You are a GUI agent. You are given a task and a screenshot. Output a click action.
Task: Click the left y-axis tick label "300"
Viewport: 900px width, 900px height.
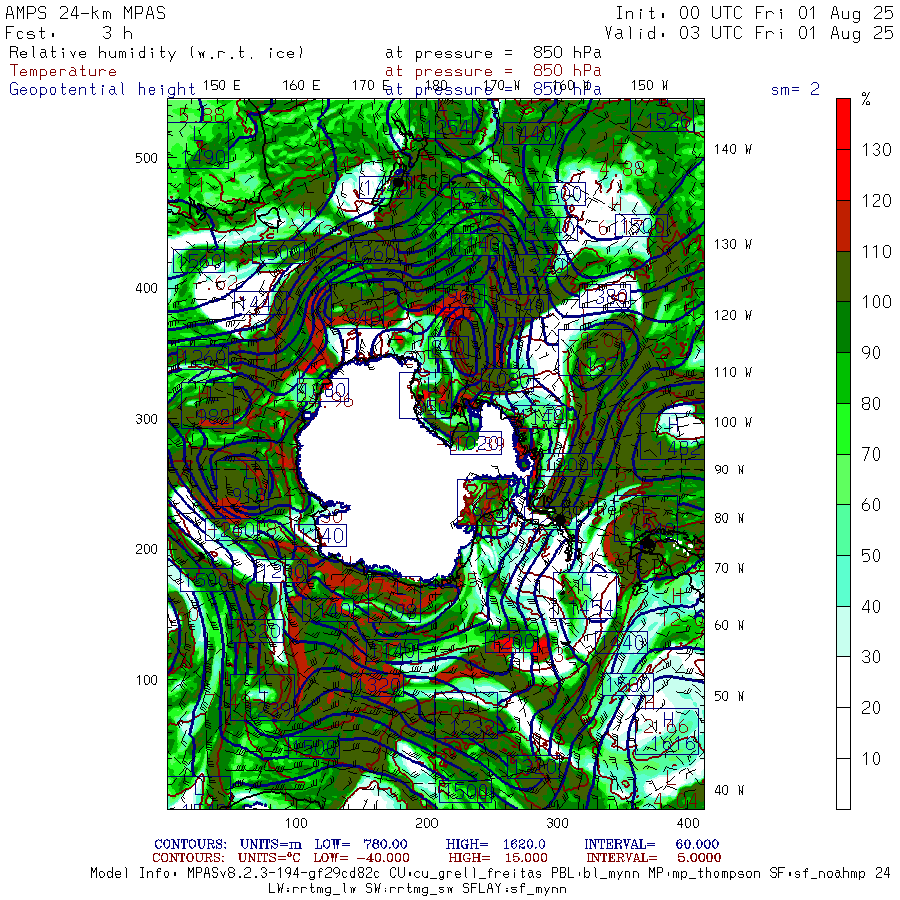(x=146, y=419)
